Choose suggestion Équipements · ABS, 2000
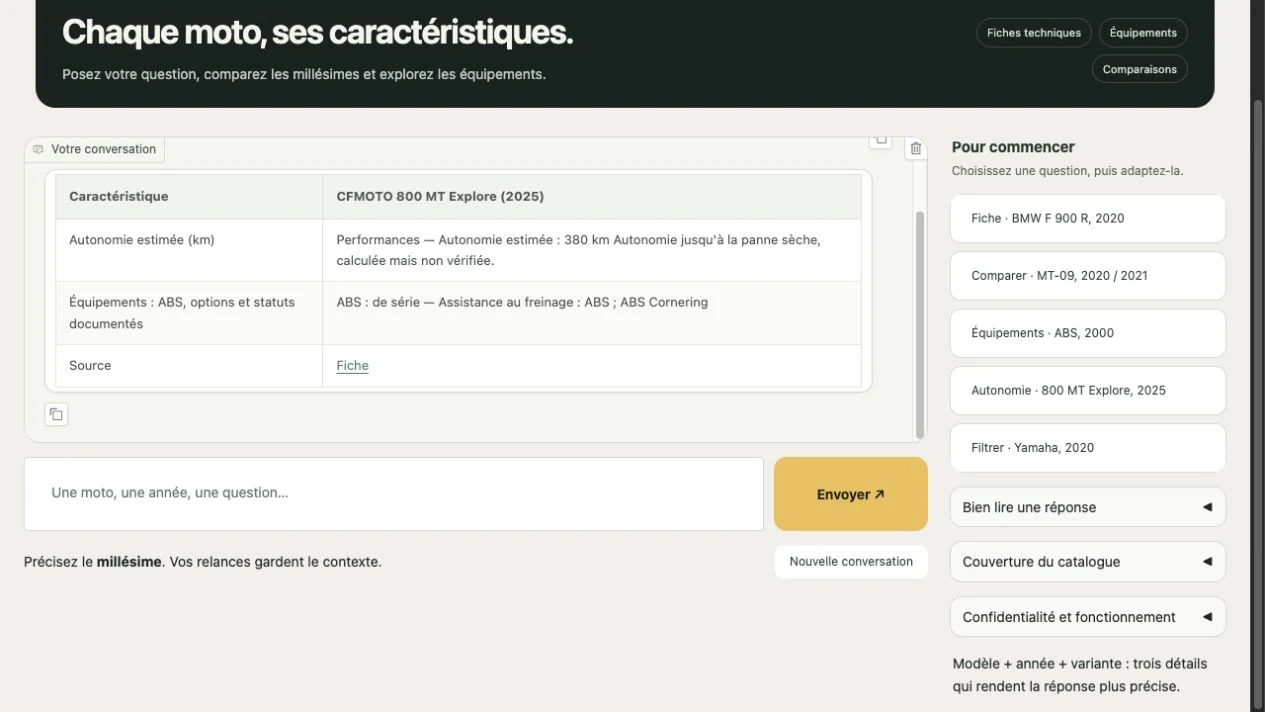Viewport: 1265px width, 712px height. click(x=1088, y=333)
